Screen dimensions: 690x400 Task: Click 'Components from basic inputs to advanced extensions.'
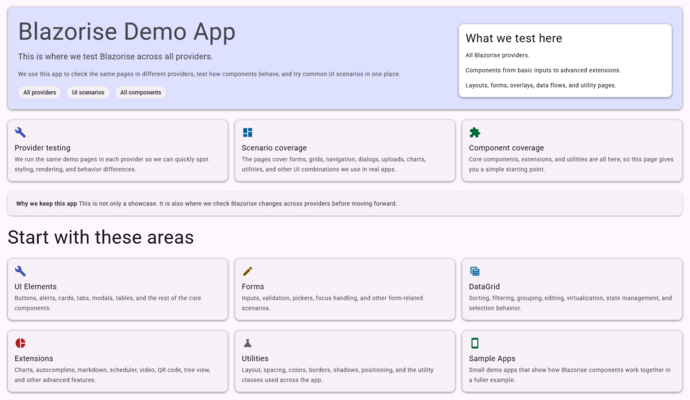(543, 70)
